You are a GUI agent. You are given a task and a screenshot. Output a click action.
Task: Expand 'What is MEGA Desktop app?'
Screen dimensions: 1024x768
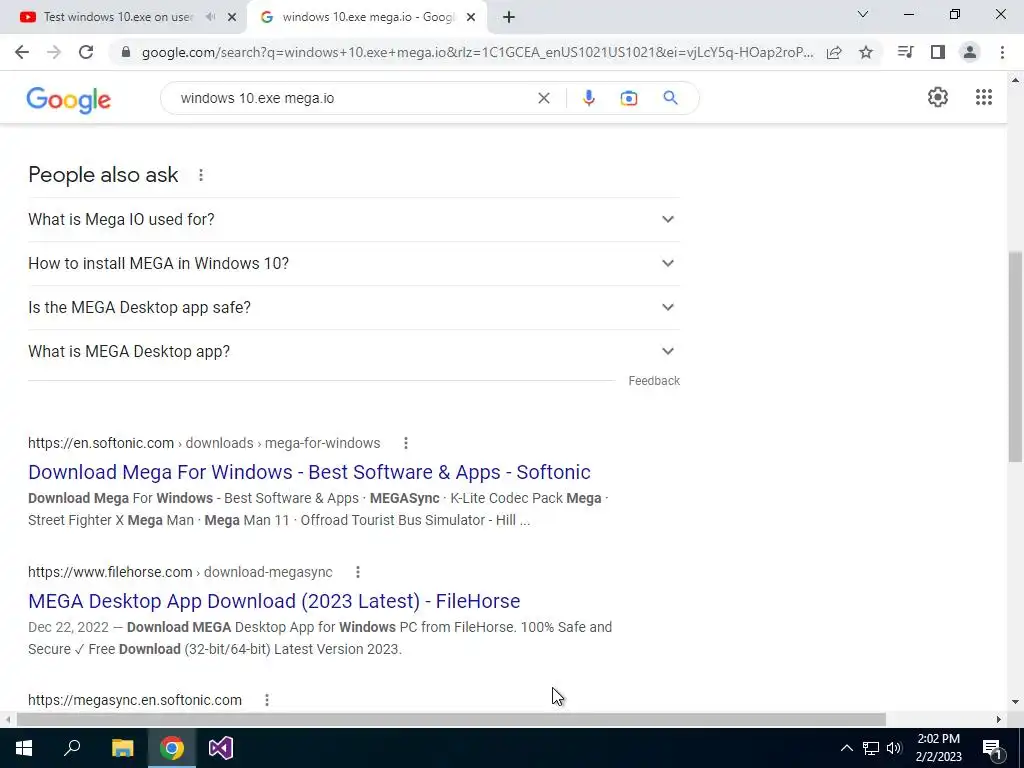pos(354,351)
